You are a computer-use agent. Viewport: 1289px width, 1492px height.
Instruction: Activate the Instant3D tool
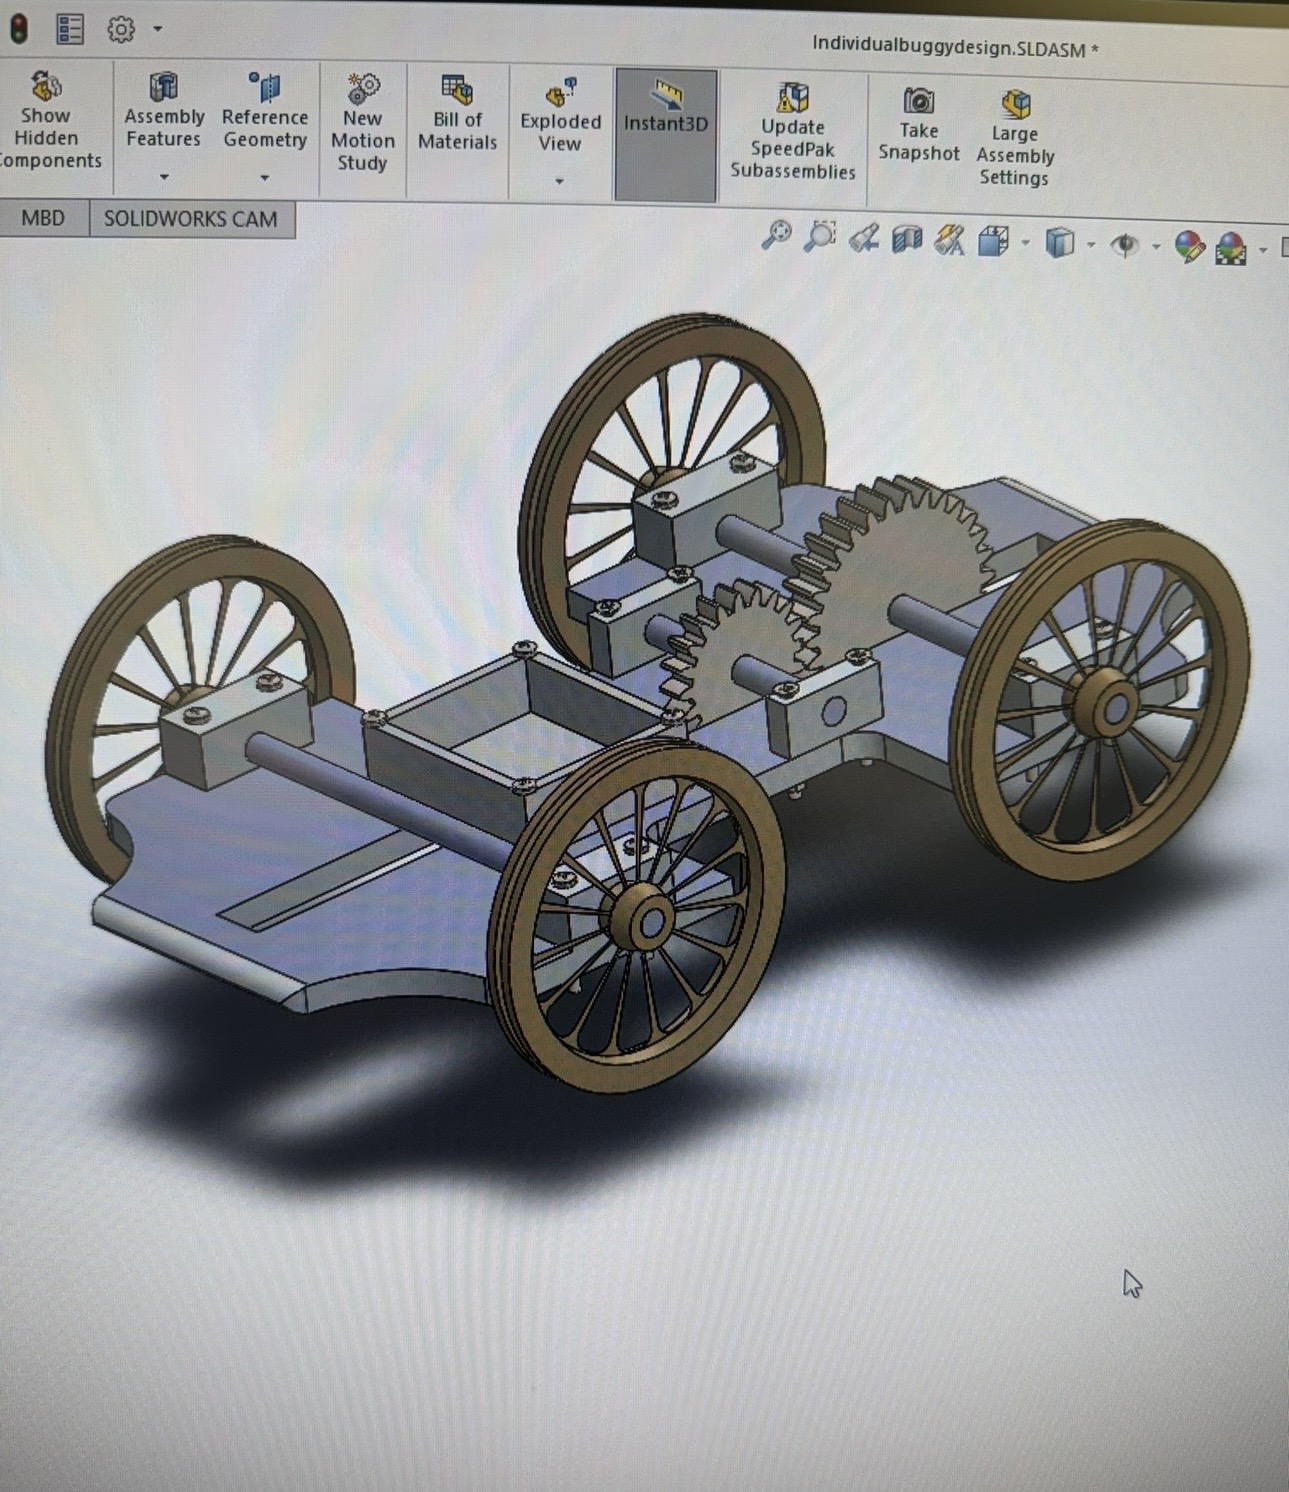665,120
